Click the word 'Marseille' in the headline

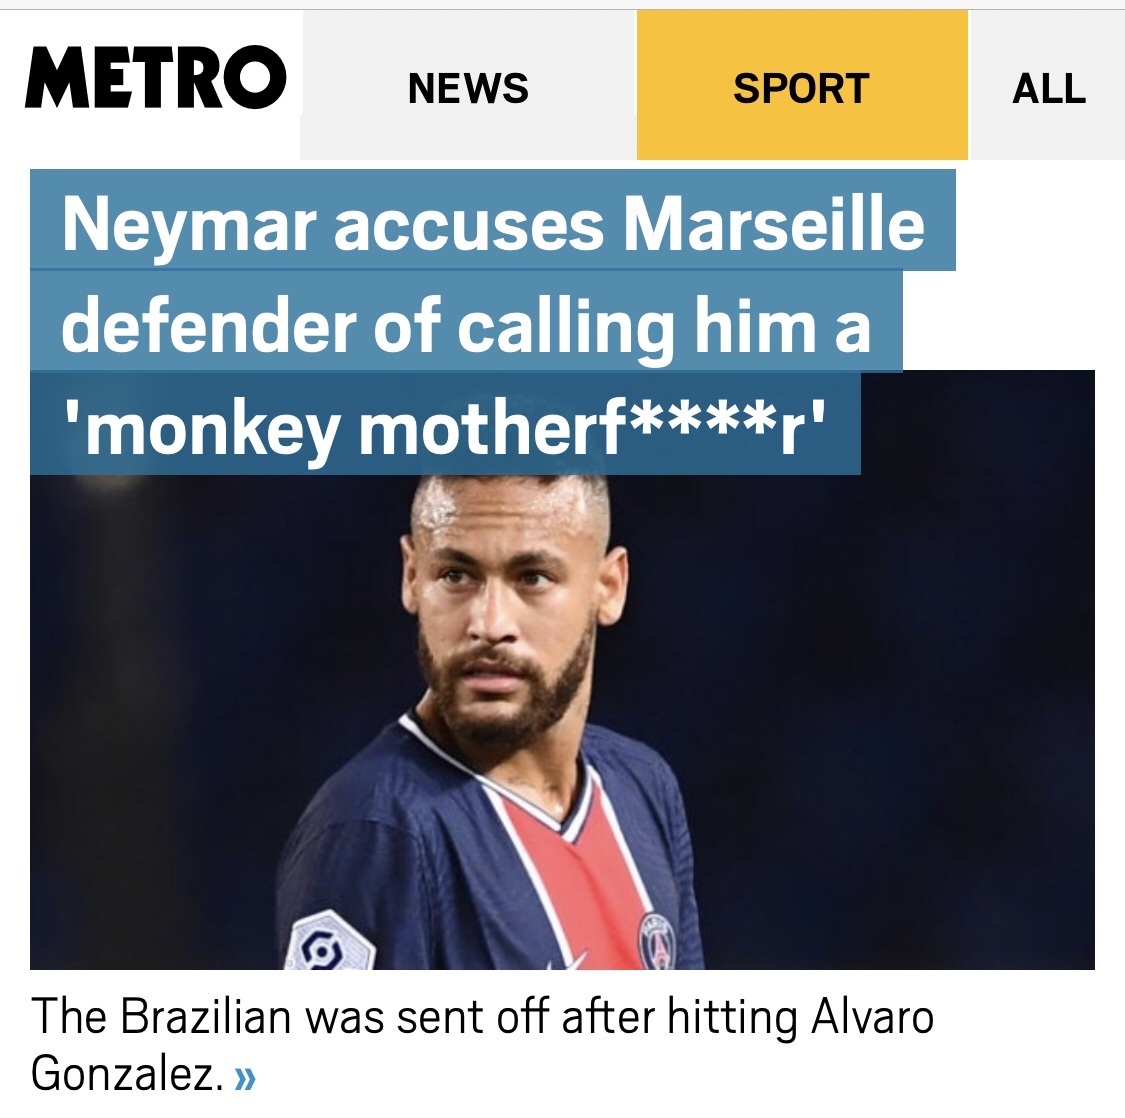pyautogui.click(x=774, y=222)
